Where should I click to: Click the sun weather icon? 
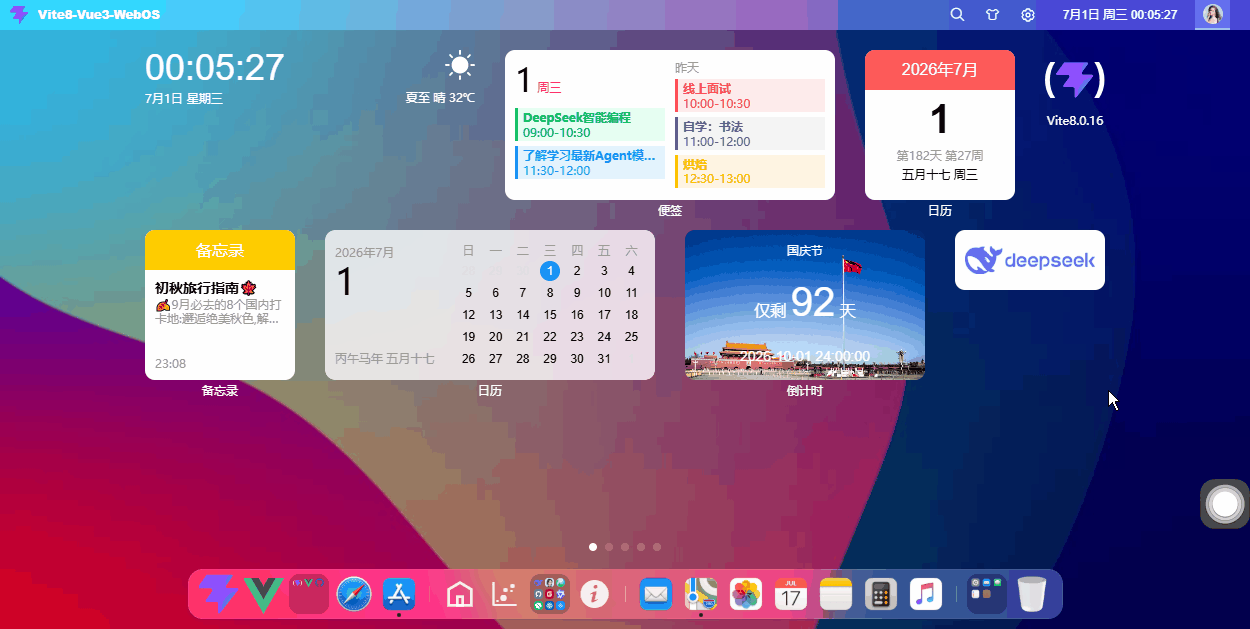(x=460, y=66)
